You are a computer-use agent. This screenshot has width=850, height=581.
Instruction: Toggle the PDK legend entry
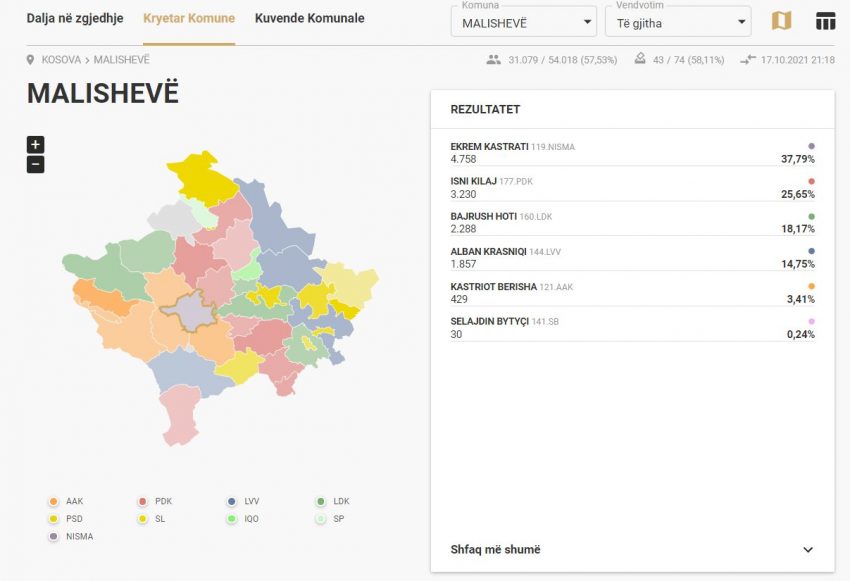155,501
